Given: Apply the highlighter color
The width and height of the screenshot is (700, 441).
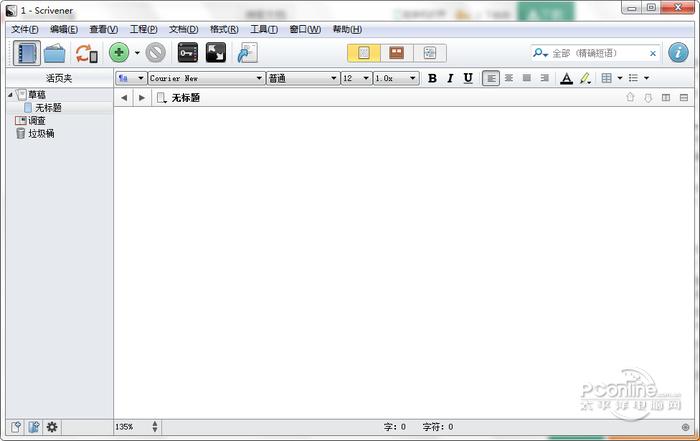Looking at the screenshot, I should click(x=585, y=79).
